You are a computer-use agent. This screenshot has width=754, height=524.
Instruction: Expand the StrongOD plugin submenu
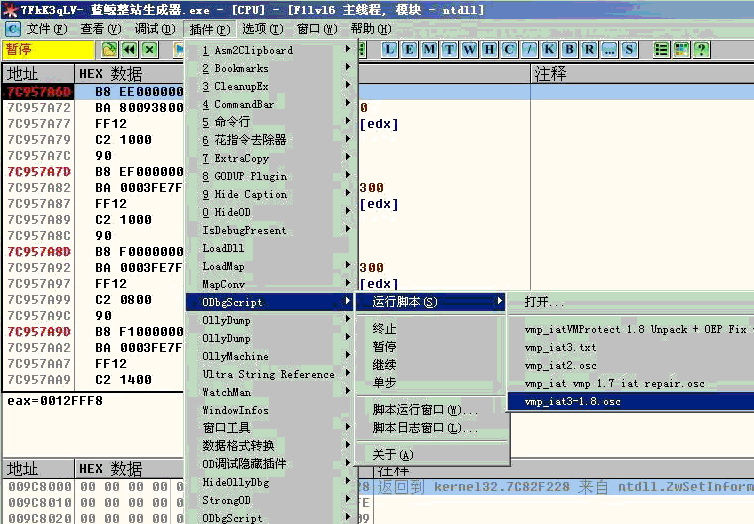271,500
